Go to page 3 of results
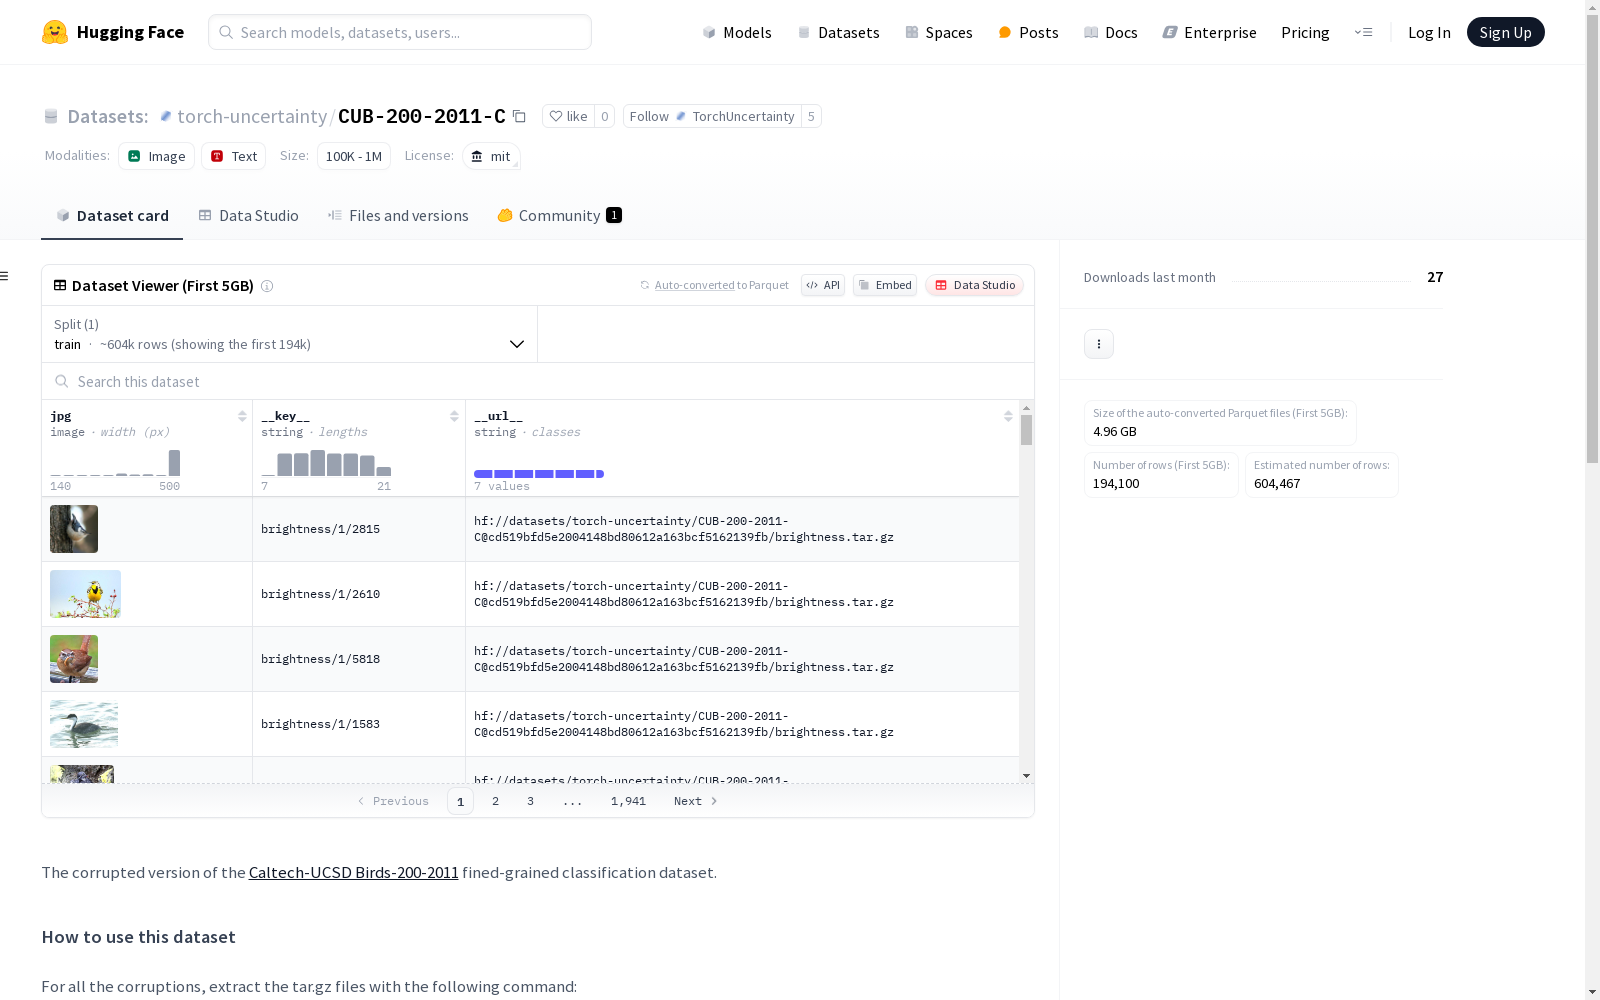 530,801
